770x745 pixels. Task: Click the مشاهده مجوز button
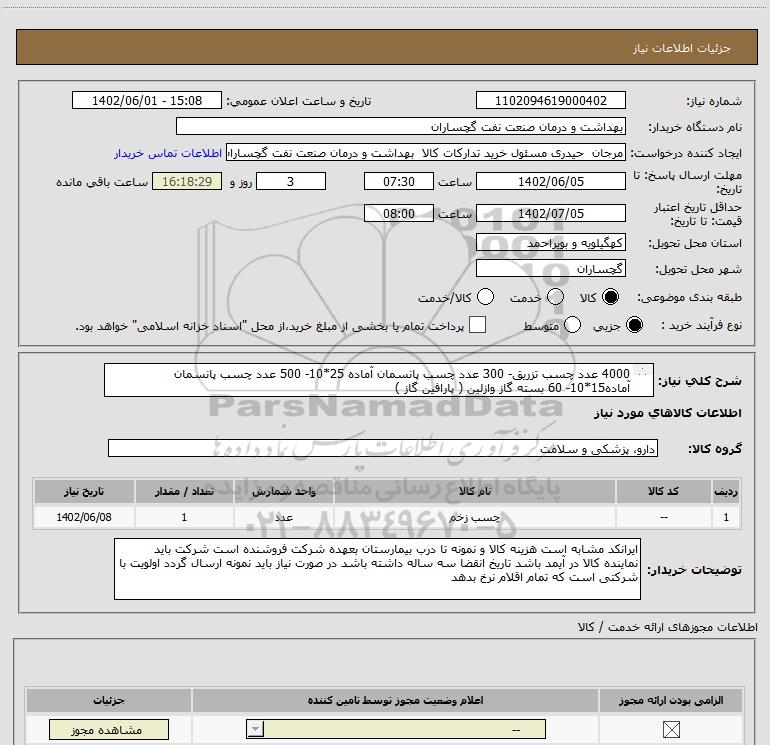109,730
